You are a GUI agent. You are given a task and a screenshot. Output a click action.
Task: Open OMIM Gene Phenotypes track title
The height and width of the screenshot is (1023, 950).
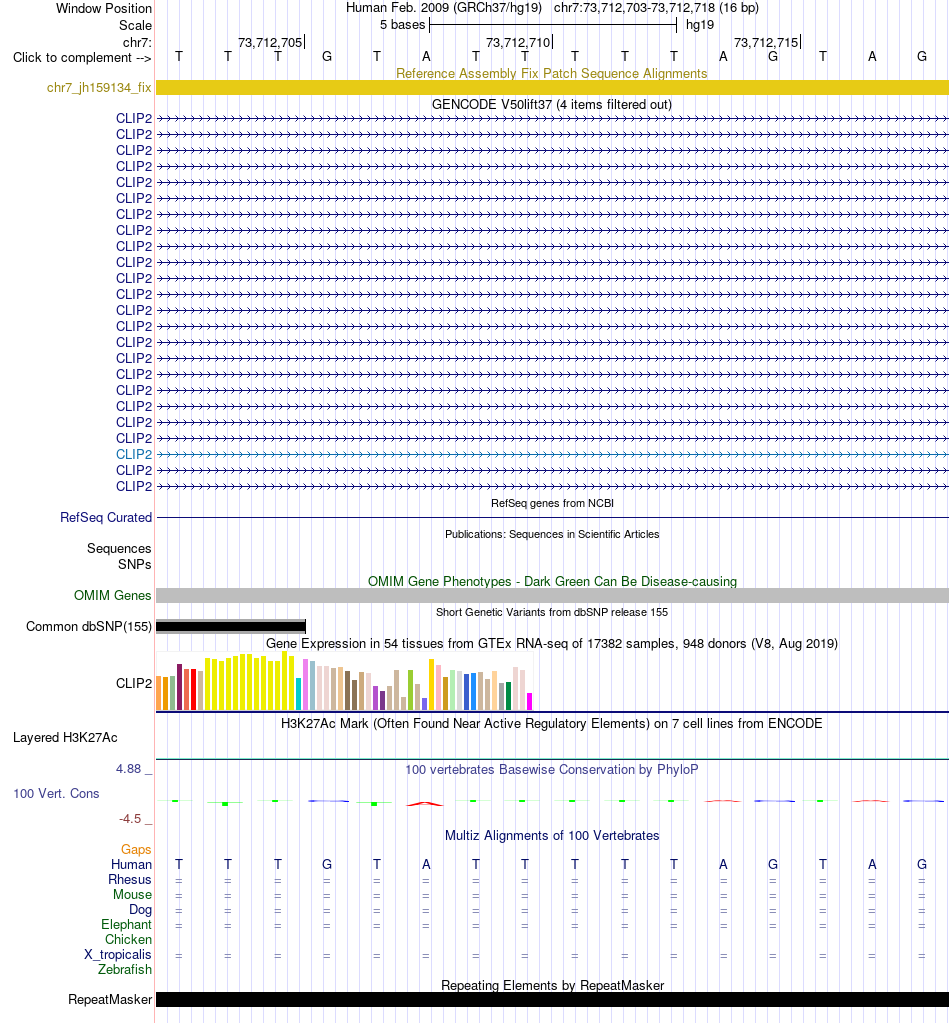coord(552,581)
